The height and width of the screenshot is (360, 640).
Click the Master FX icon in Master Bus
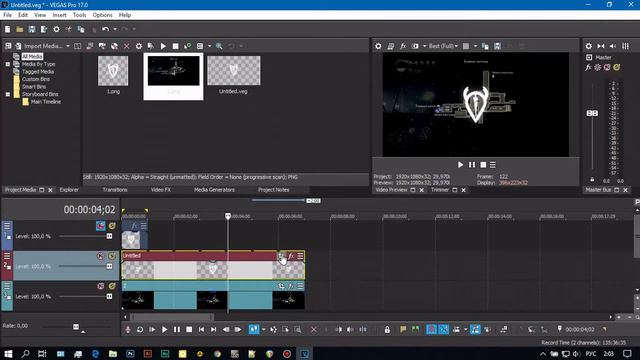588,67
